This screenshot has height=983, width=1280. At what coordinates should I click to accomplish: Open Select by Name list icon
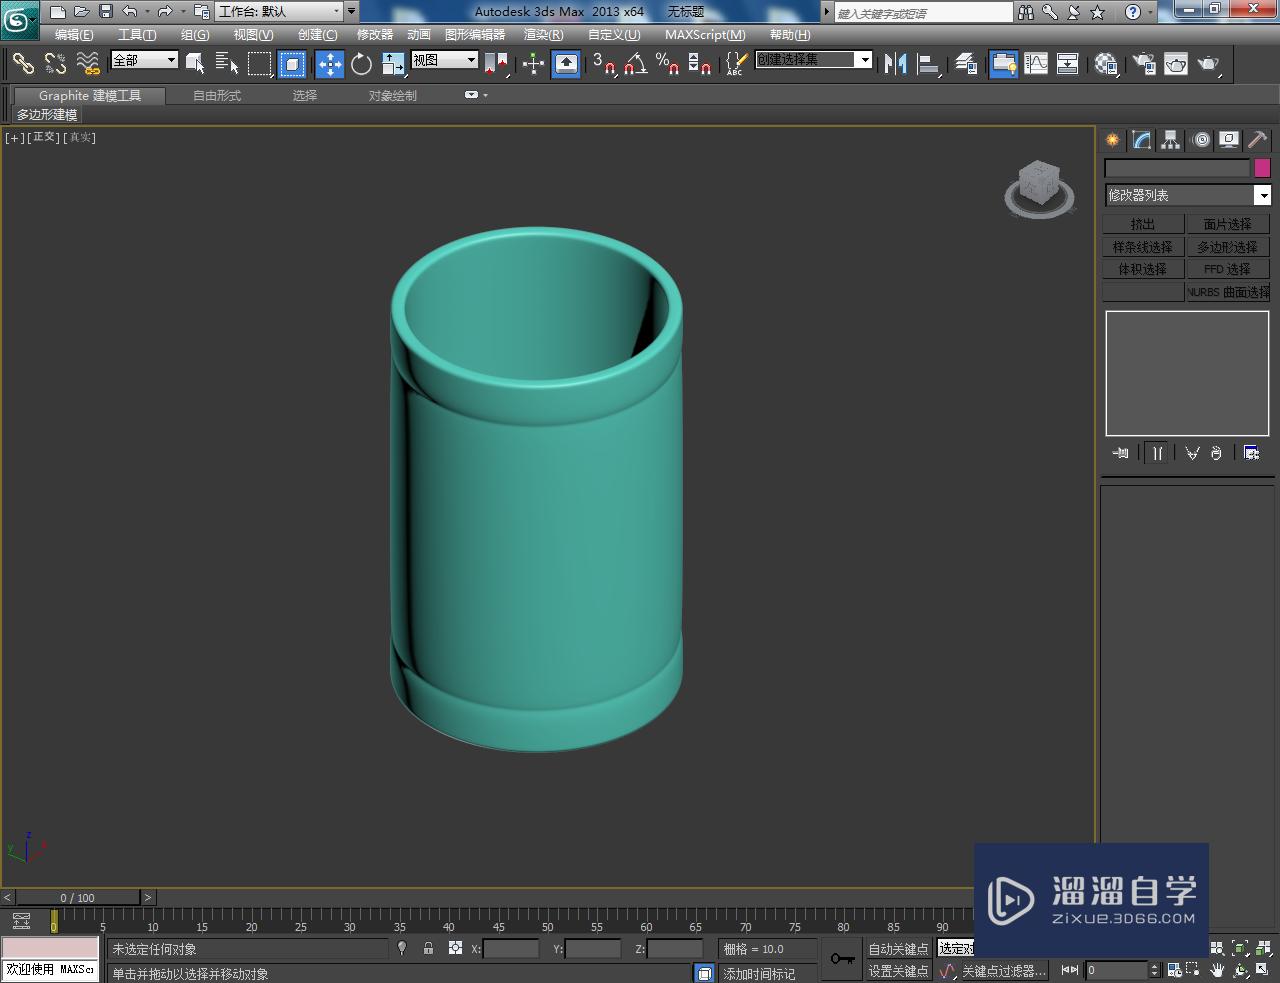tap(227, 63)
